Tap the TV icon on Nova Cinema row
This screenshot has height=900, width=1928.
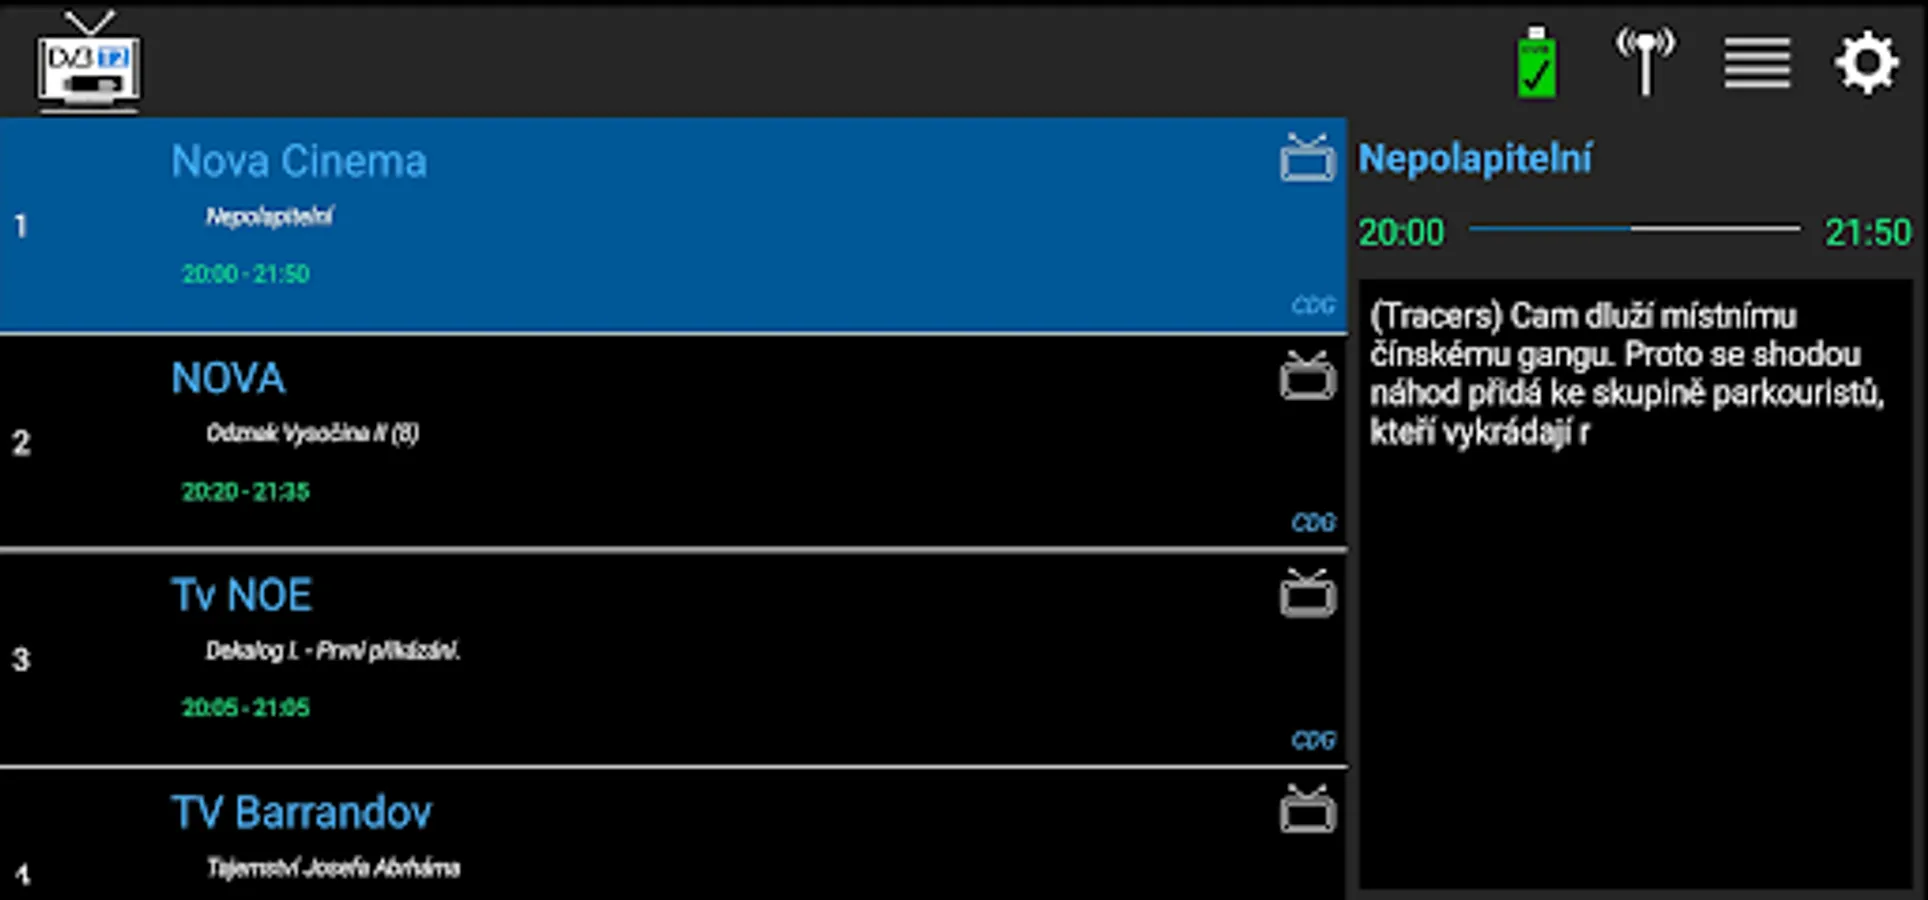pyautogui.click(x=1308, y=157)
